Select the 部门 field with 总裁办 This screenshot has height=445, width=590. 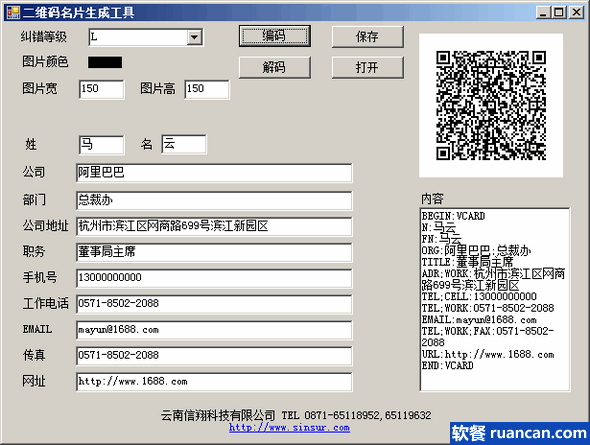click(x=214, y=200)
